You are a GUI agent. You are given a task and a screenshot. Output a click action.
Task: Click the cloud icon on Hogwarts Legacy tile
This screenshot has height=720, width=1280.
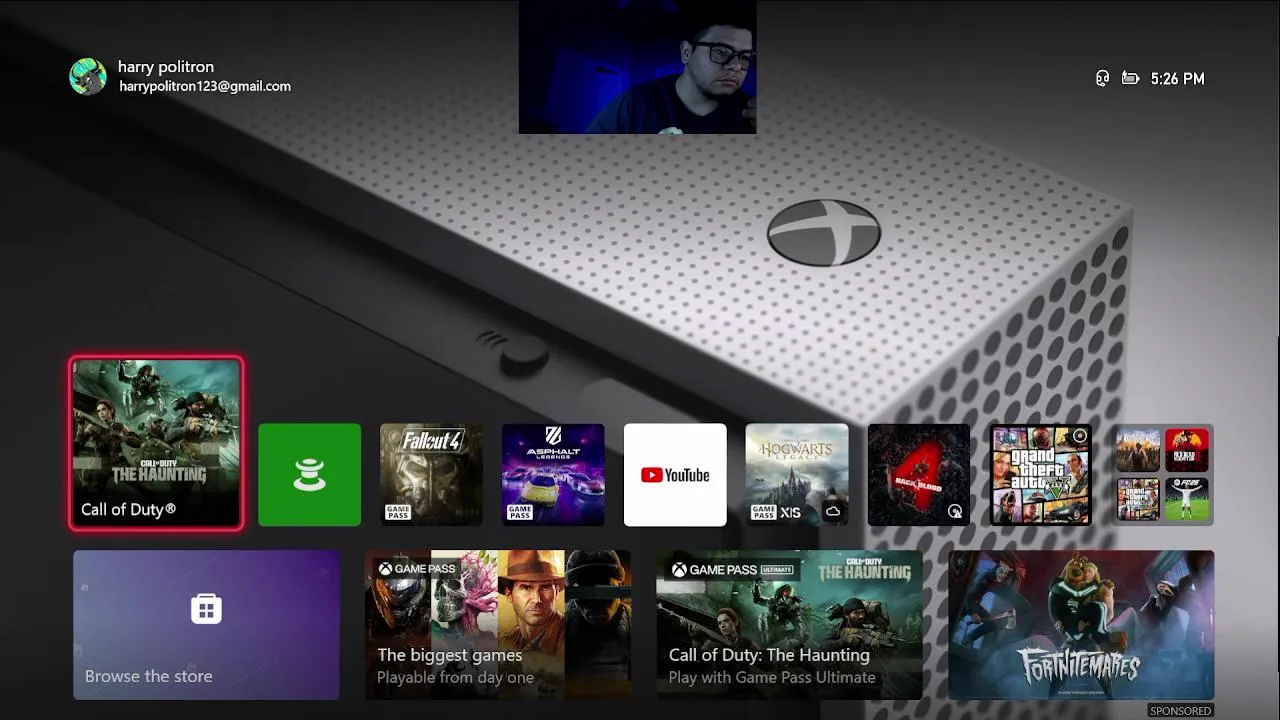[832, 512]
